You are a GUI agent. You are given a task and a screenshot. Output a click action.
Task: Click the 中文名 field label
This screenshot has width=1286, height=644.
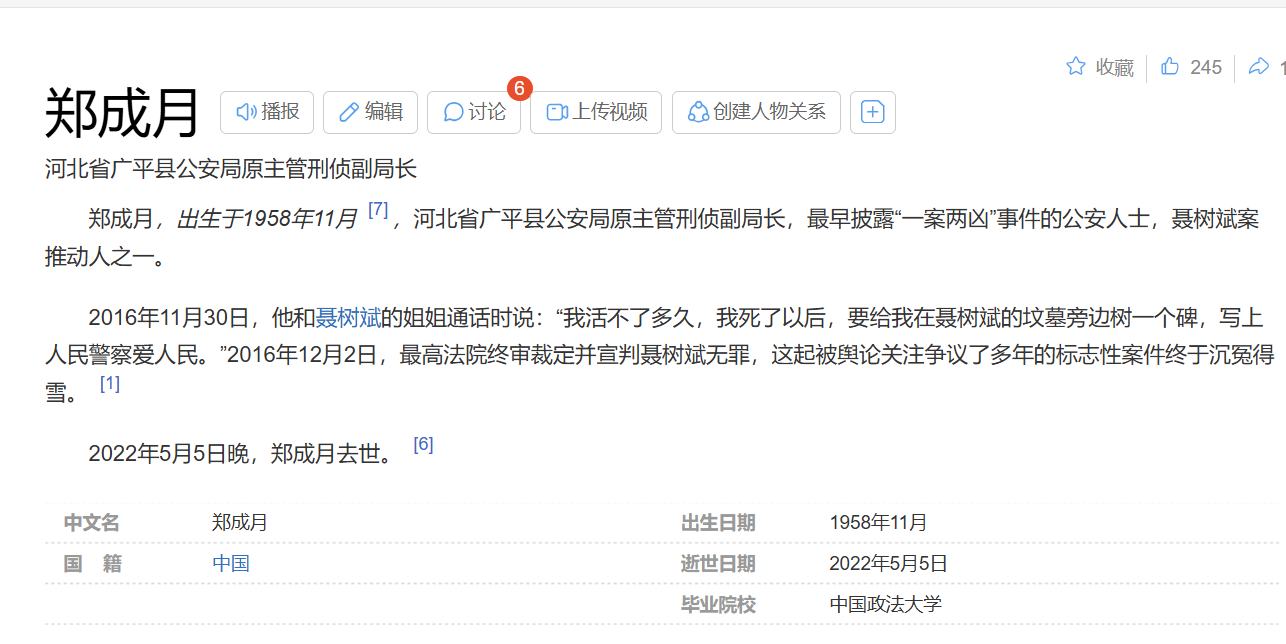tap(92, 522)
